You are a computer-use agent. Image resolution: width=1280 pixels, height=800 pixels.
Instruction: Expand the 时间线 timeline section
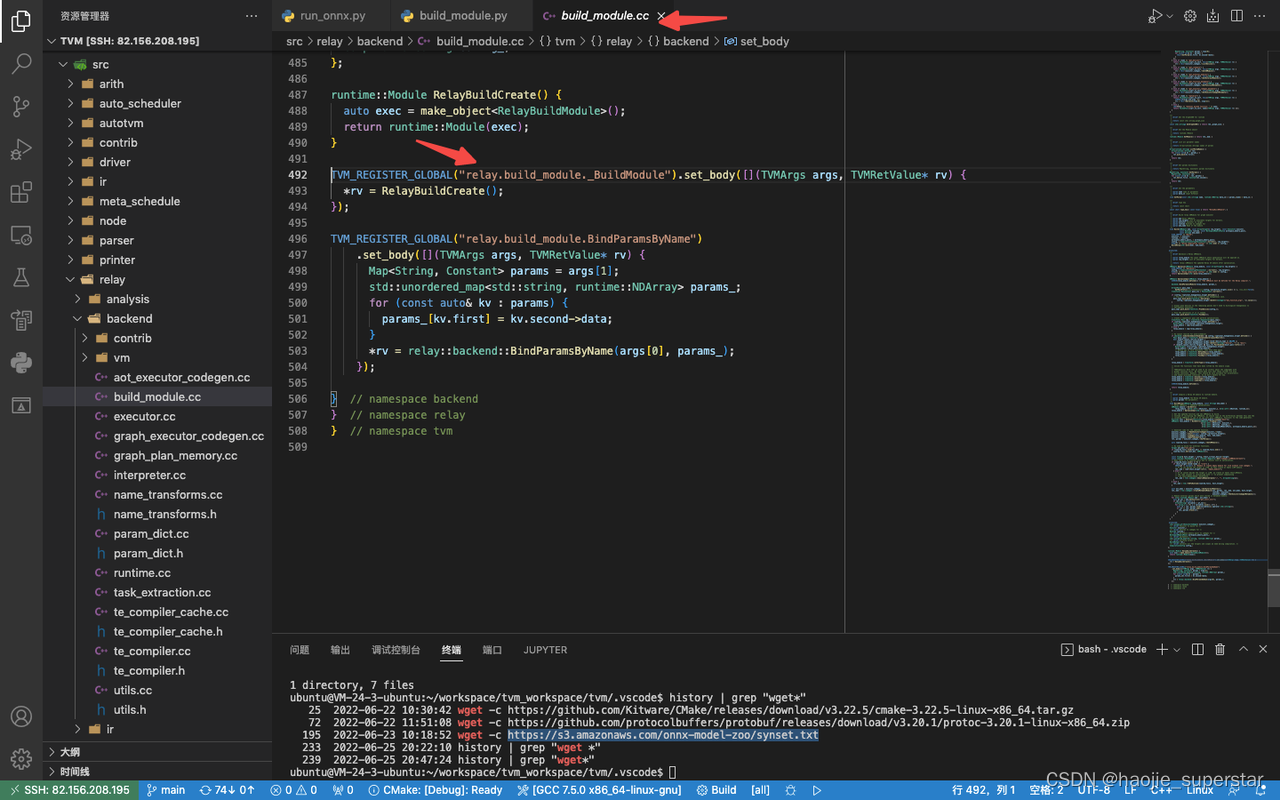157,771
